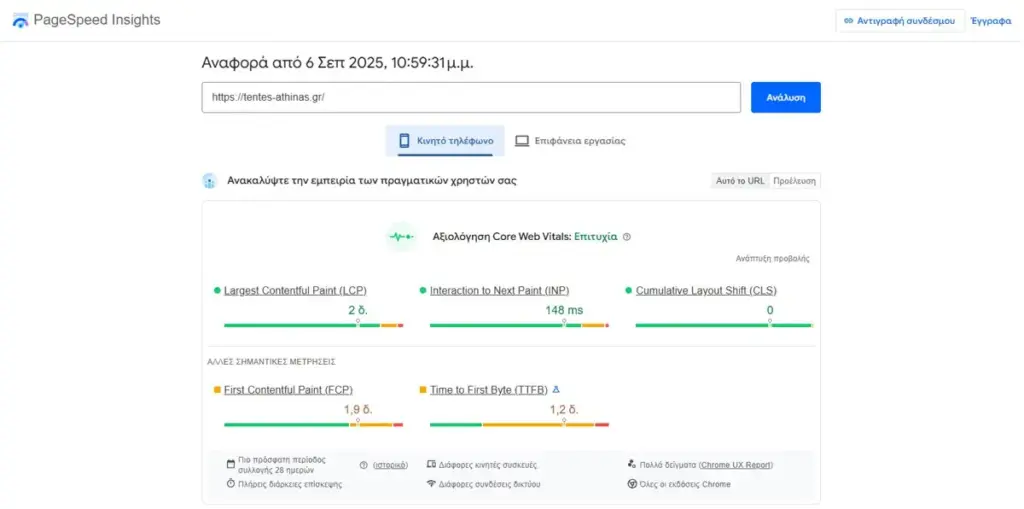This screenshot has width=1024, height=509.
Task: Click the report date heading text
Action: 338,63
